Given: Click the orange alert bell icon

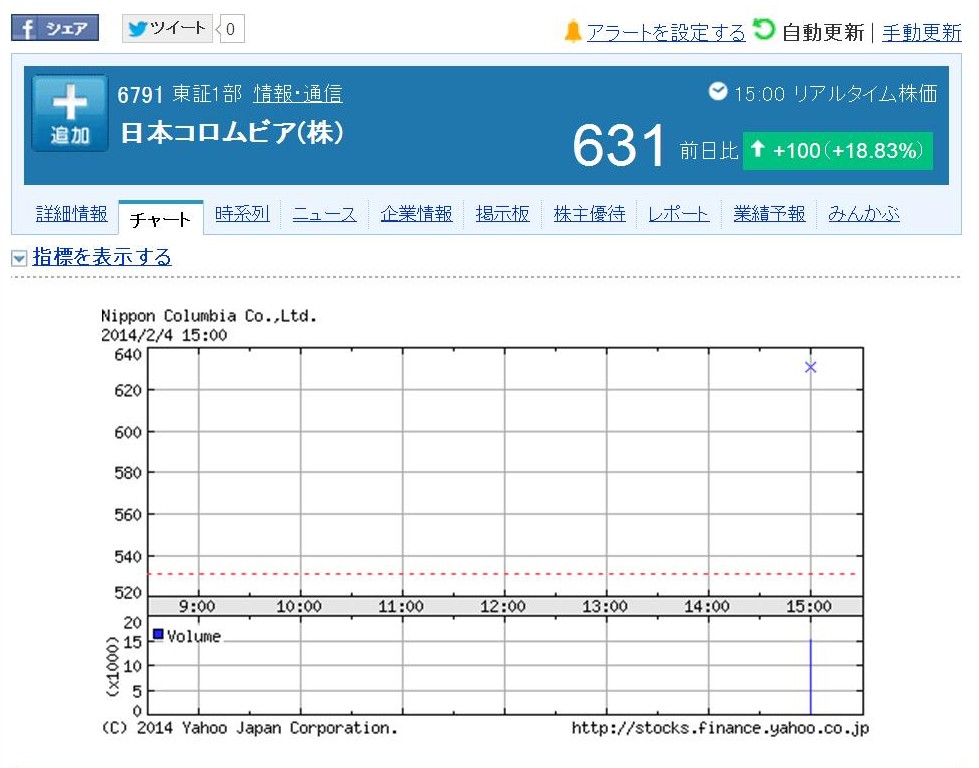Looking at the screenshot, I should [x=573, y=31].
